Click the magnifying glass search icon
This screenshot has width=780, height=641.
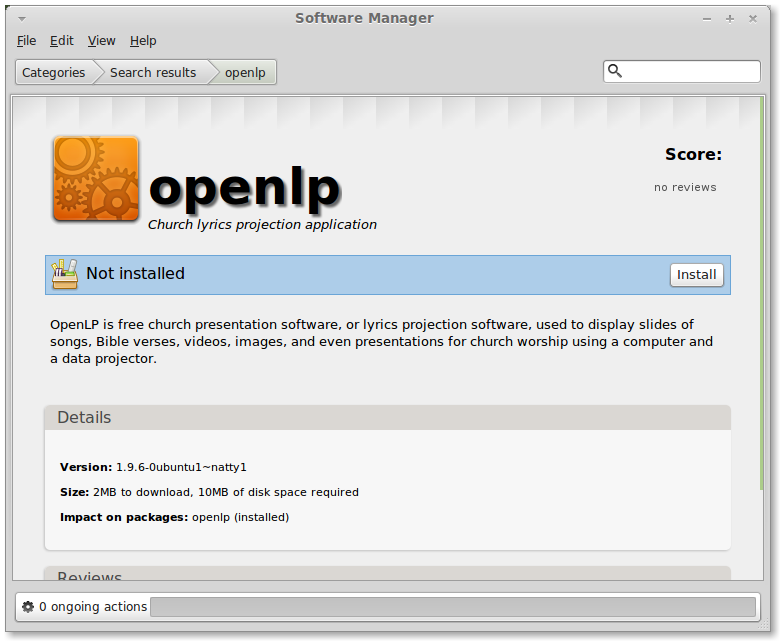[x=615, y=71]
